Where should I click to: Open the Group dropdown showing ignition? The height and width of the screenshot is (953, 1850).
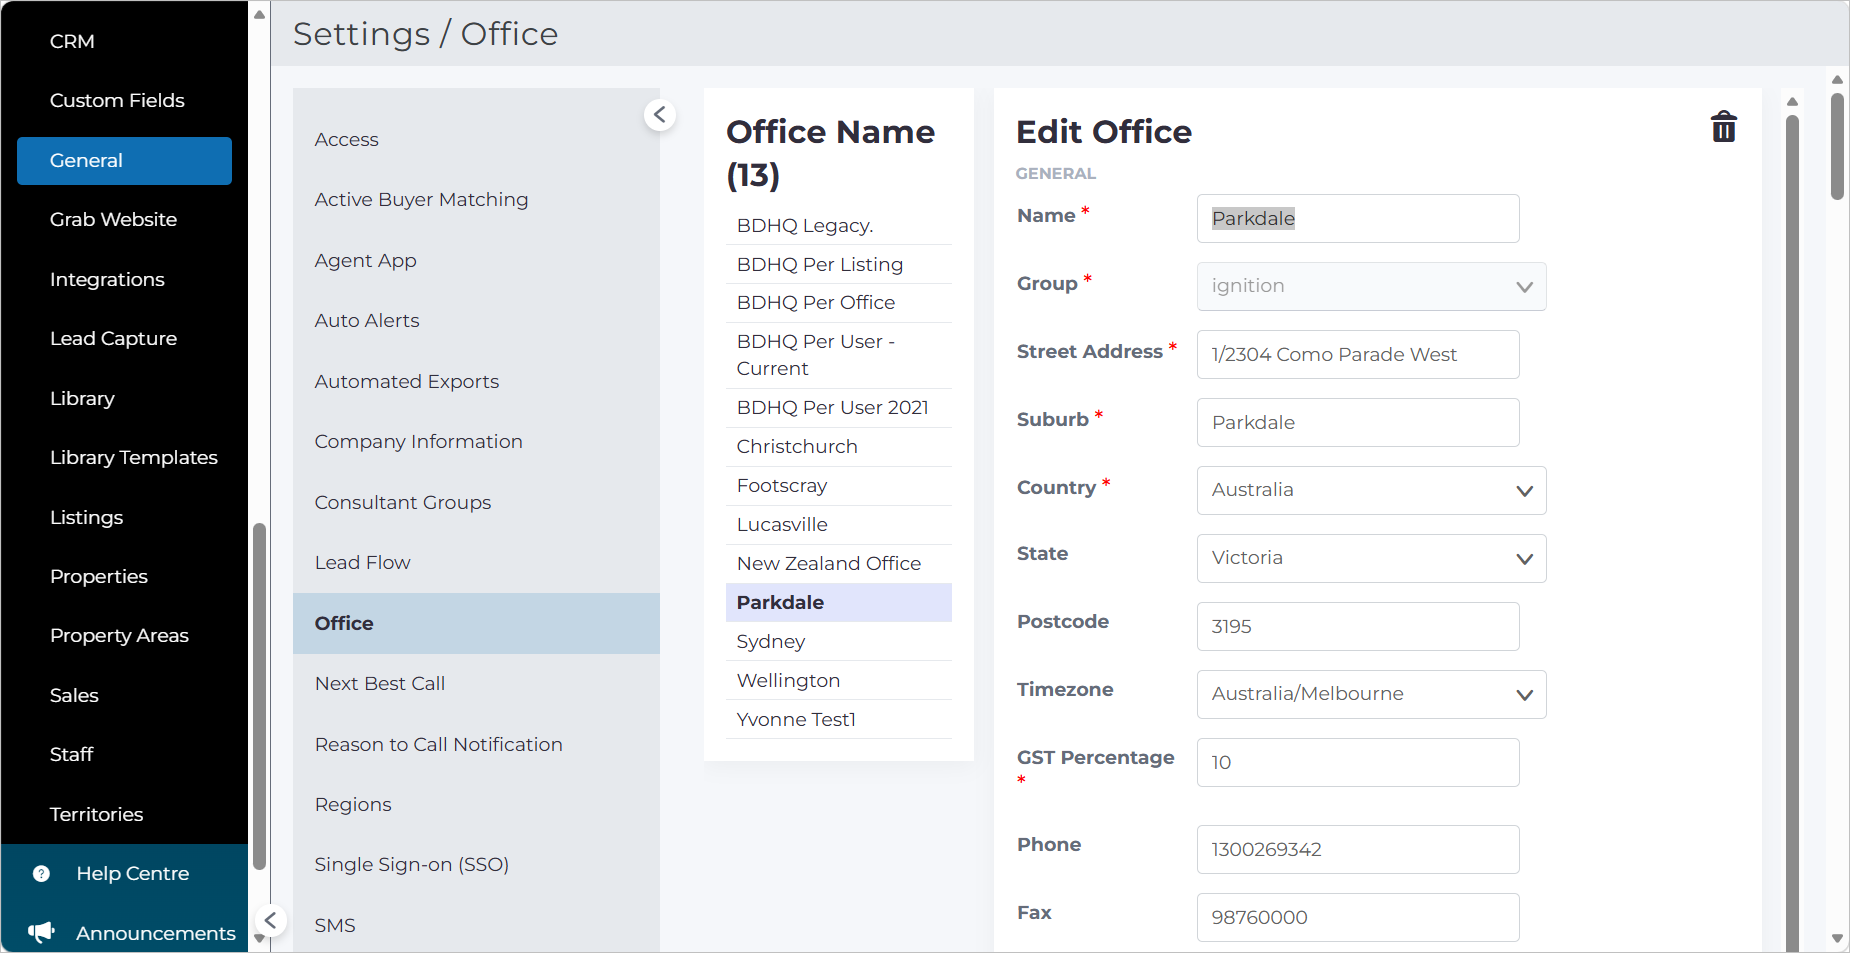pyautogui.click(x=1371, y=286)
